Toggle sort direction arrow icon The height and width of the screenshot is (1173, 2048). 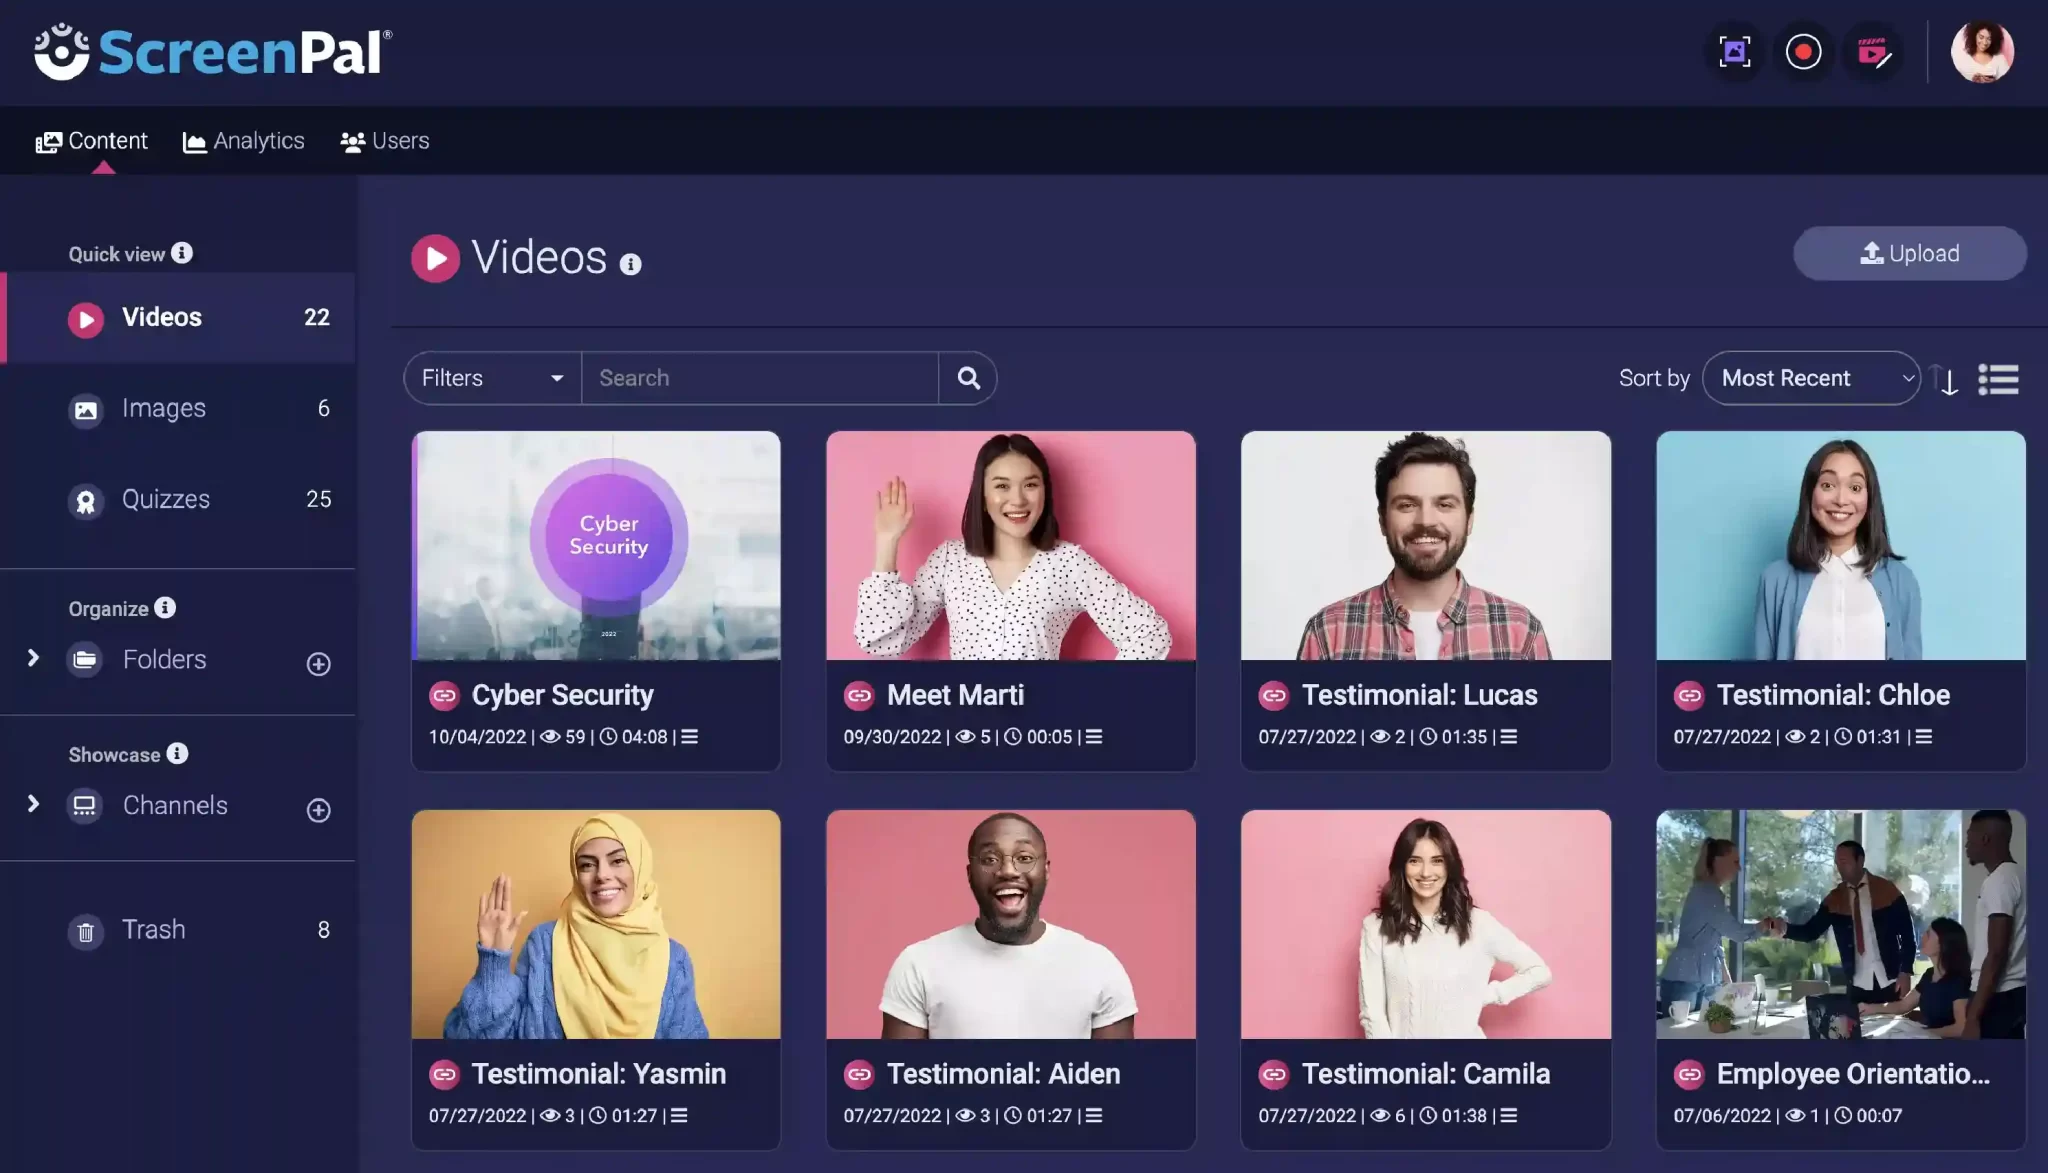(x=1948, y=377)
